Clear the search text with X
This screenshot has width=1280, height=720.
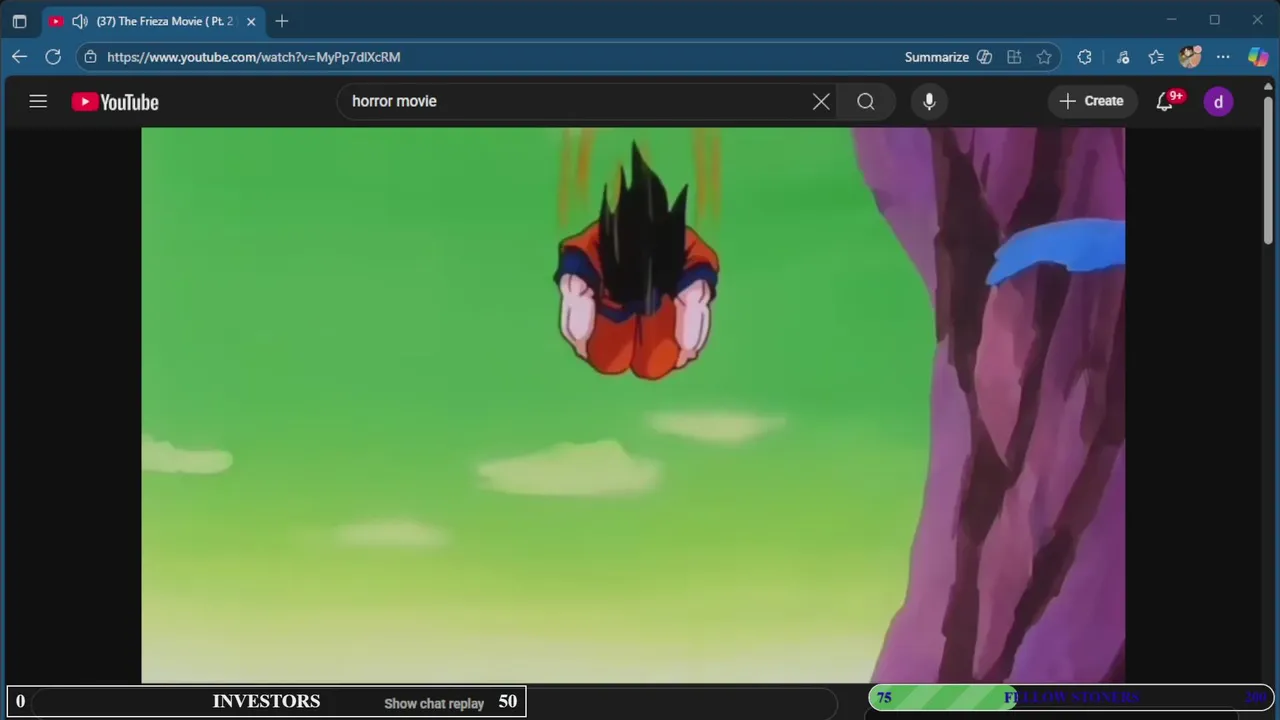(821, 101)
